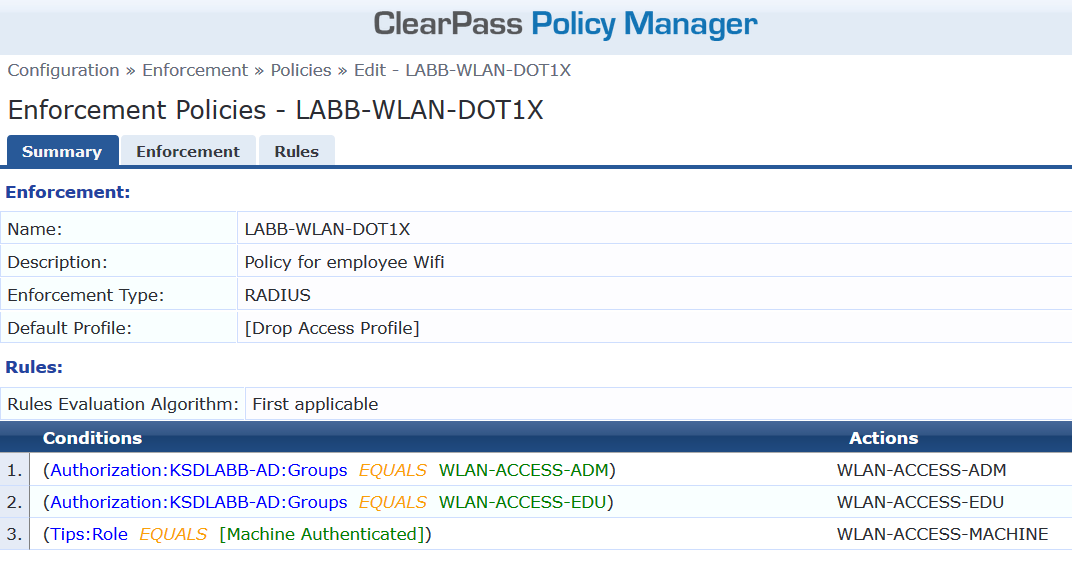Click the Description: field label

pos(57,262)
